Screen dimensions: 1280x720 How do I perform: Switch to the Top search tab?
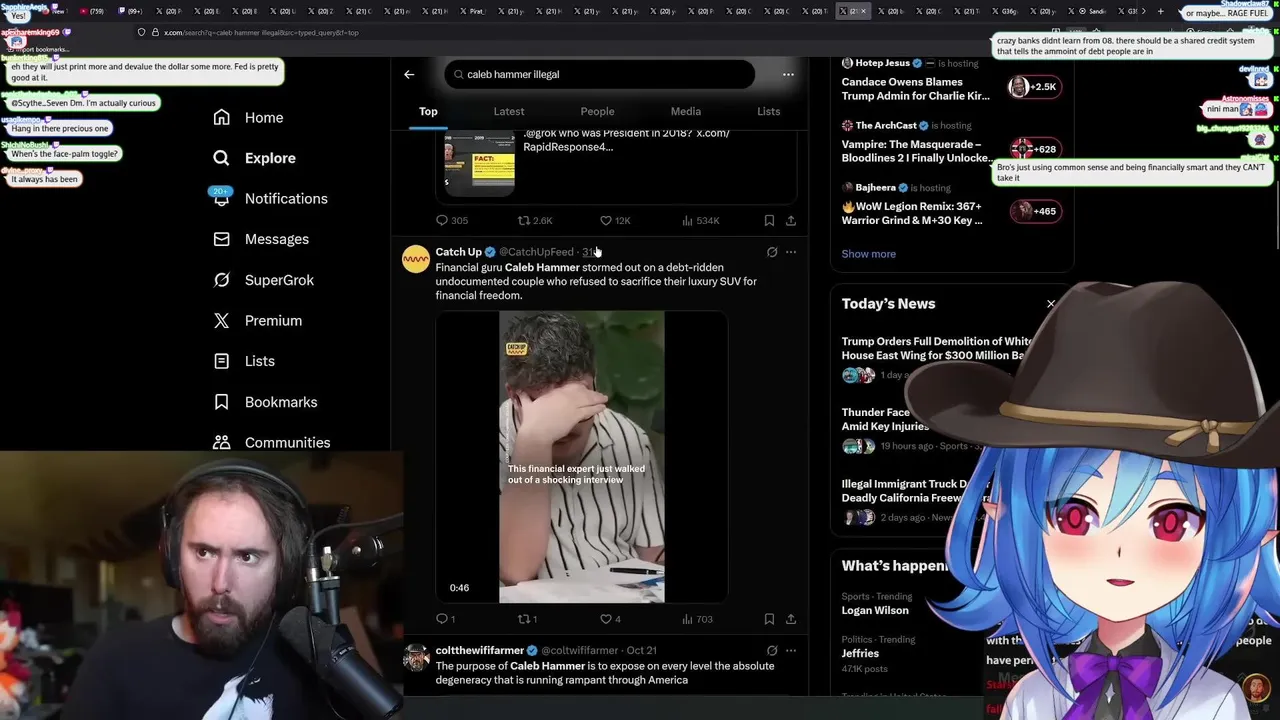tap(428, 111)
